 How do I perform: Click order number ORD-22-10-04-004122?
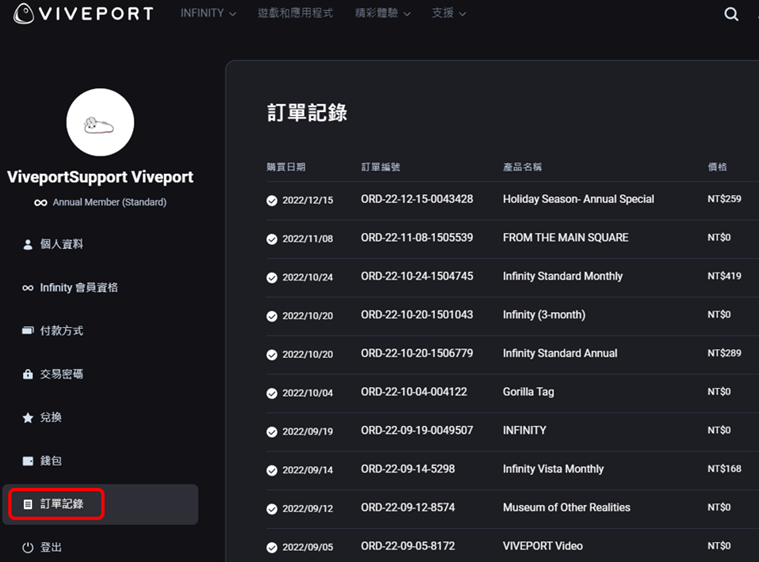tap(414, 392)
